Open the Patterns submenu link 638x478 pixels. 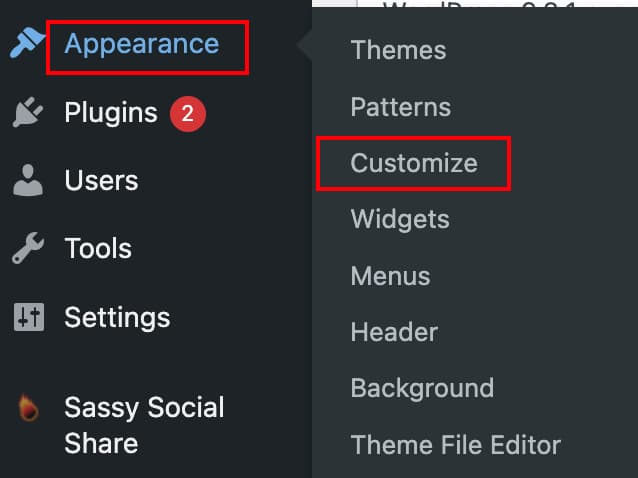(x=401, y=107)
